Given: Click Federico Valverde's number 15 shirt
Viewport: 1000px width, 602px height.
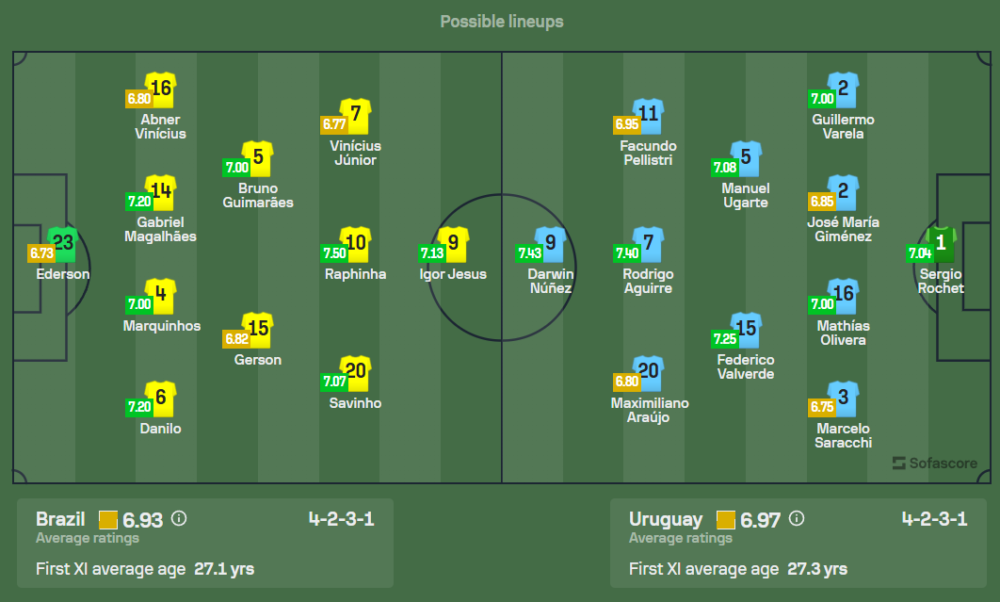Looking at the screenshot, I should coord(745,329).
